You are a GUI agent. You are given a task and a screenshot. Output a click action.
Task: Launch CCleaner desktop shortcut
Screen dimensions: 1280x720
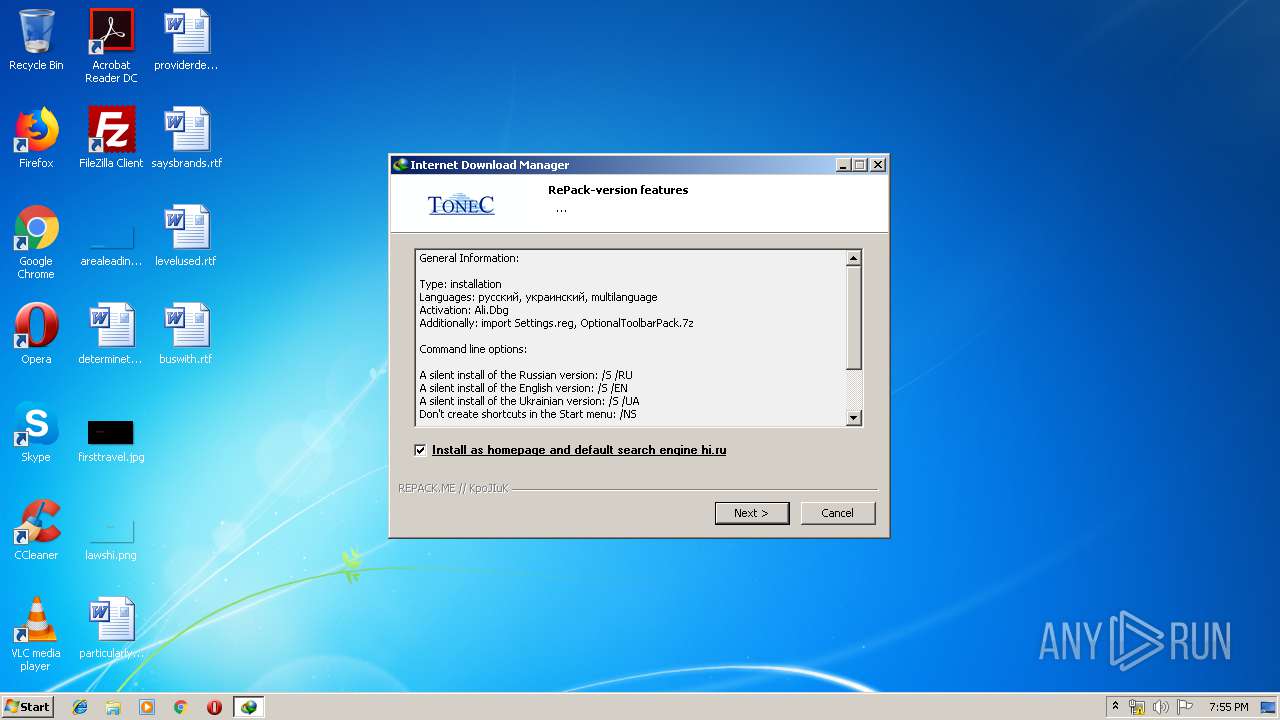(x=36, y=530)
